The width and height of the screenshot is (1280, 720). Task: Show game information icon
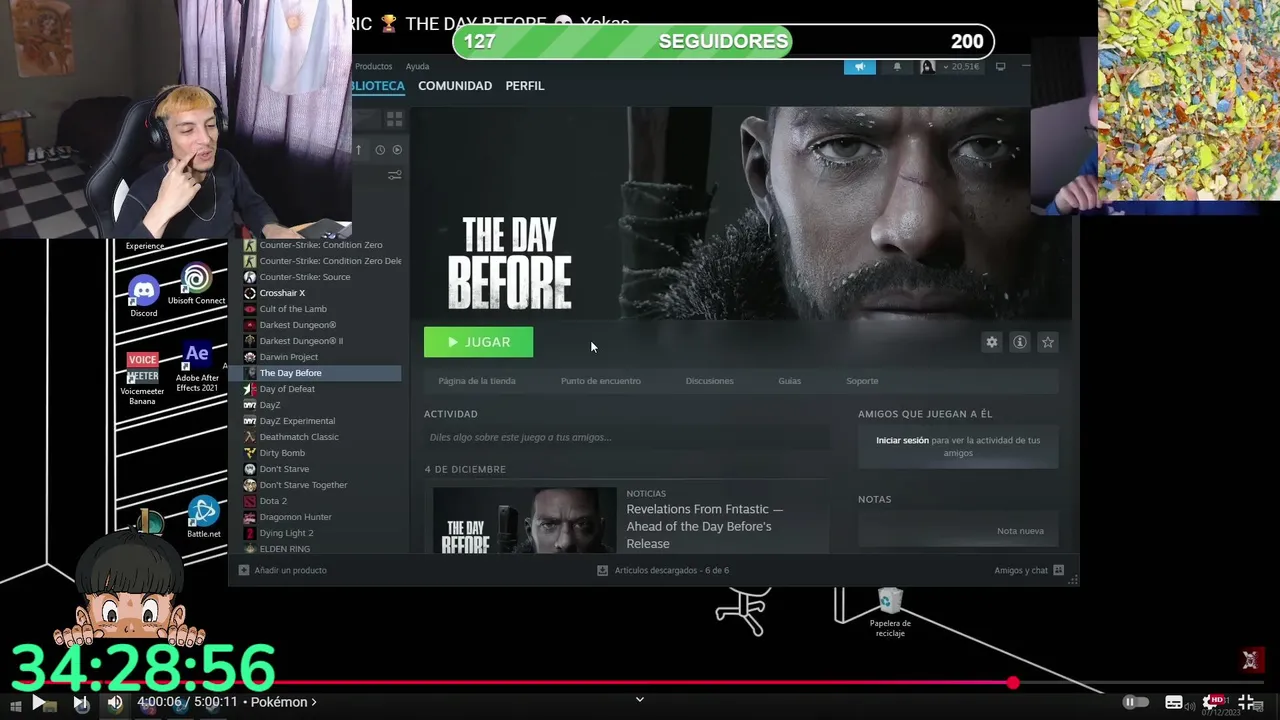1020,342
